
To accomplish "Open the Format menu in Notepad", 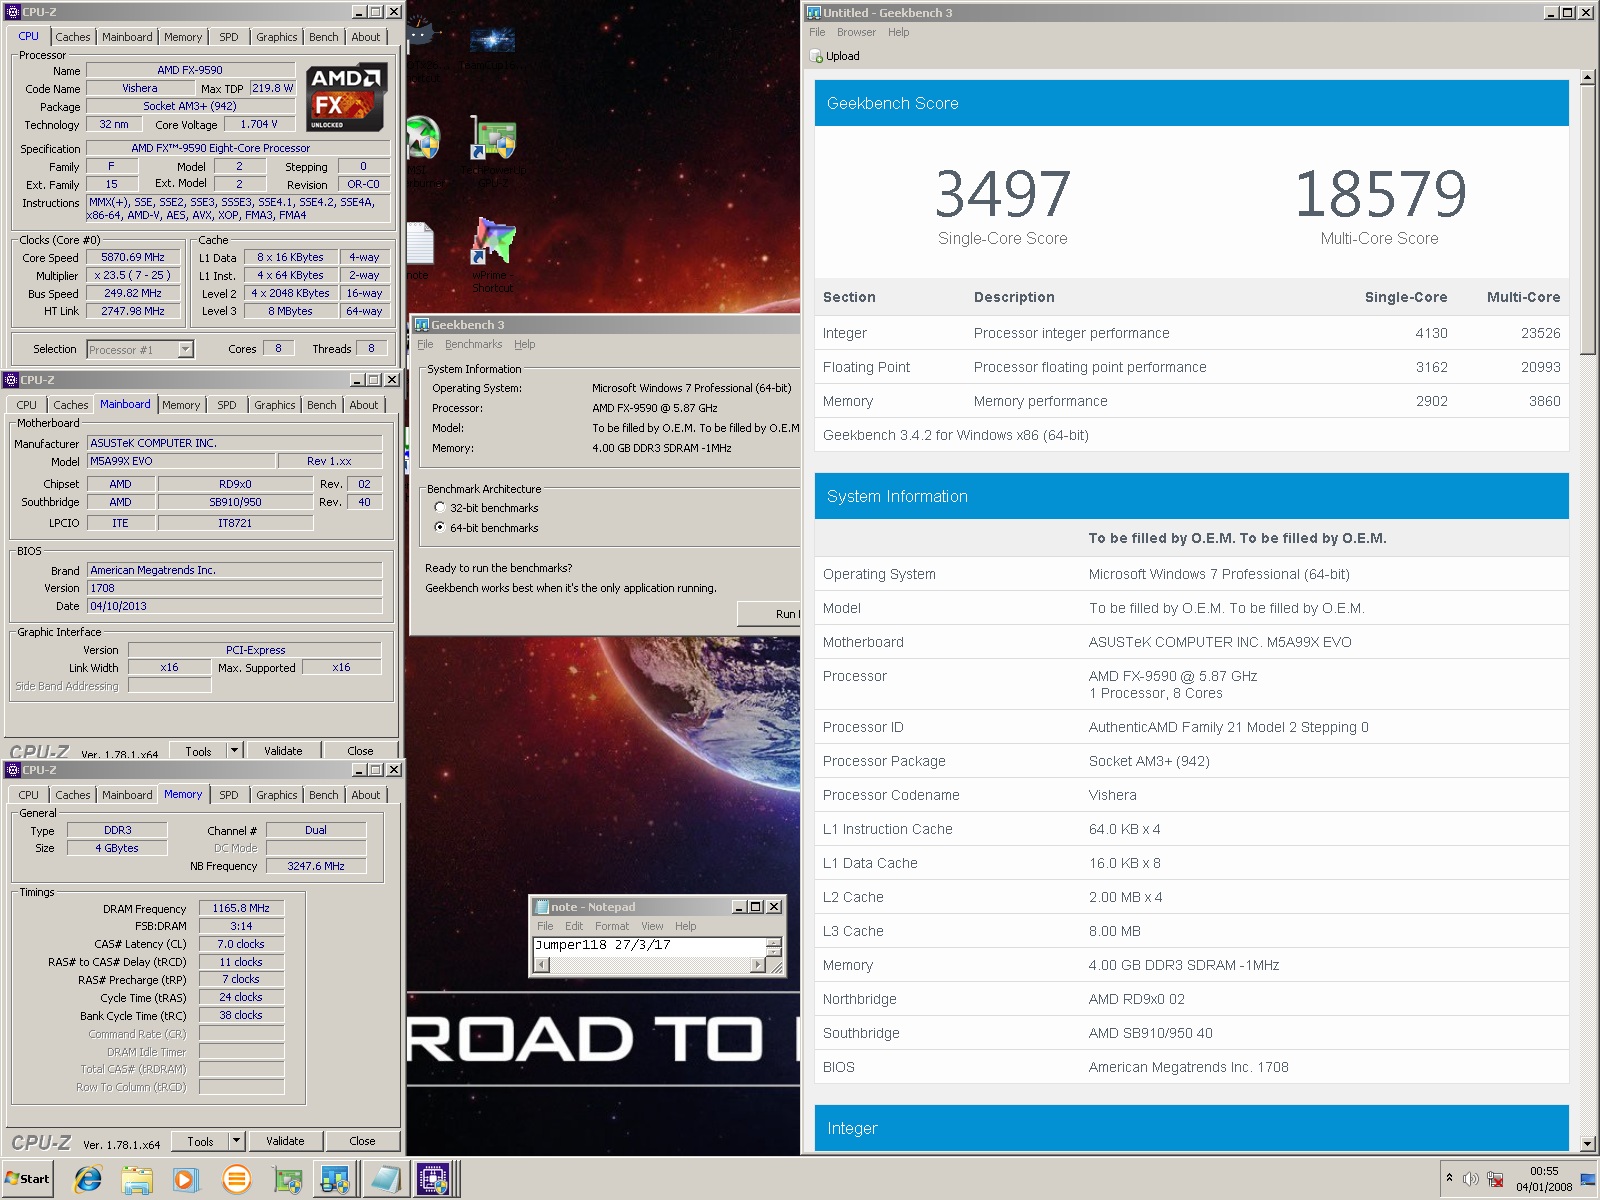I will [x=612, y=926].
